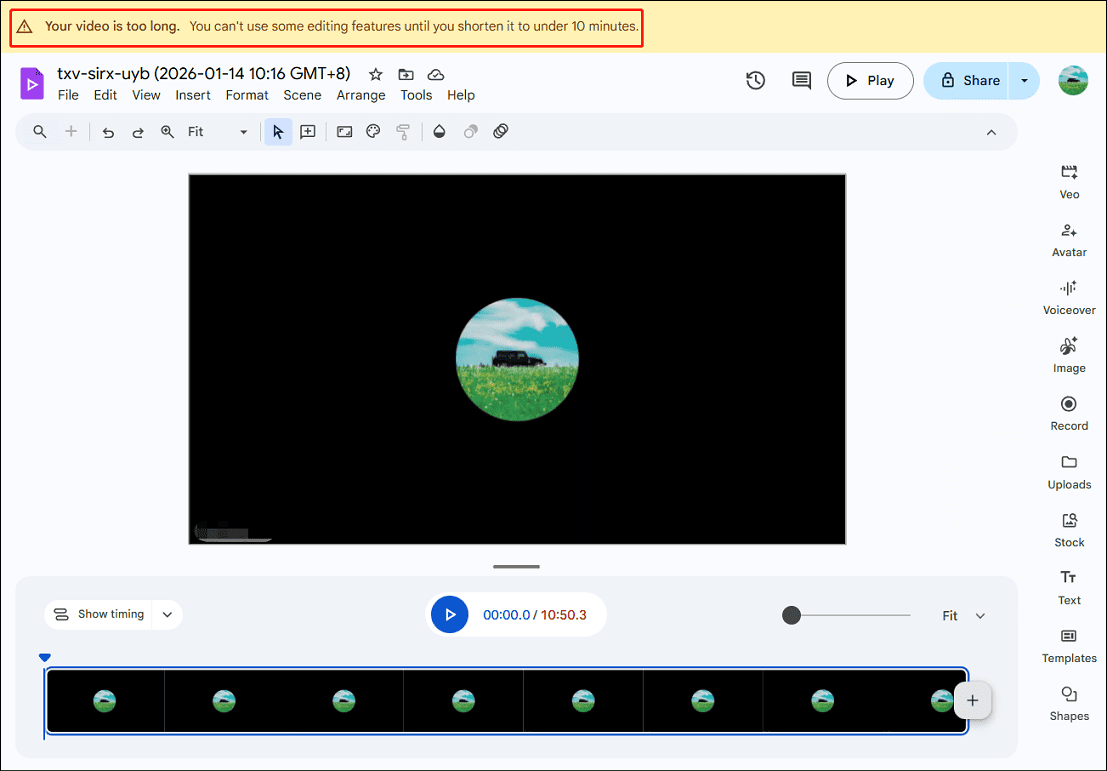Star the txv-sirx-uyb document
Viewport: 1107px width, 771px height.
[374, 74]
